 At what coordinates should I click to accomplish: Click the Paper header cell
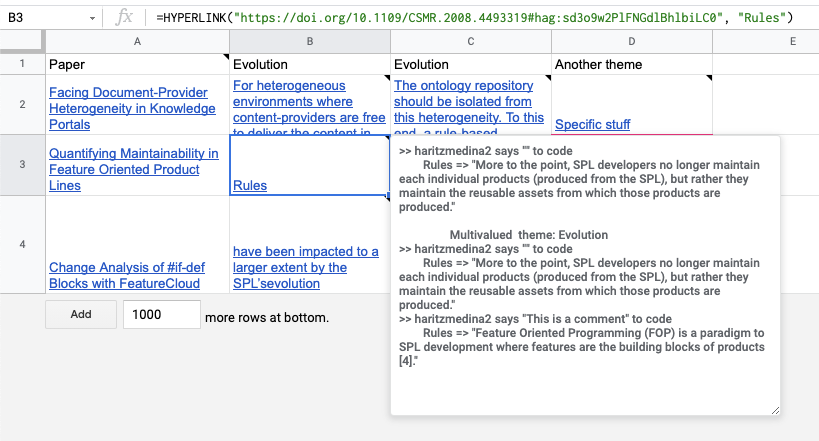pos(137,64)
